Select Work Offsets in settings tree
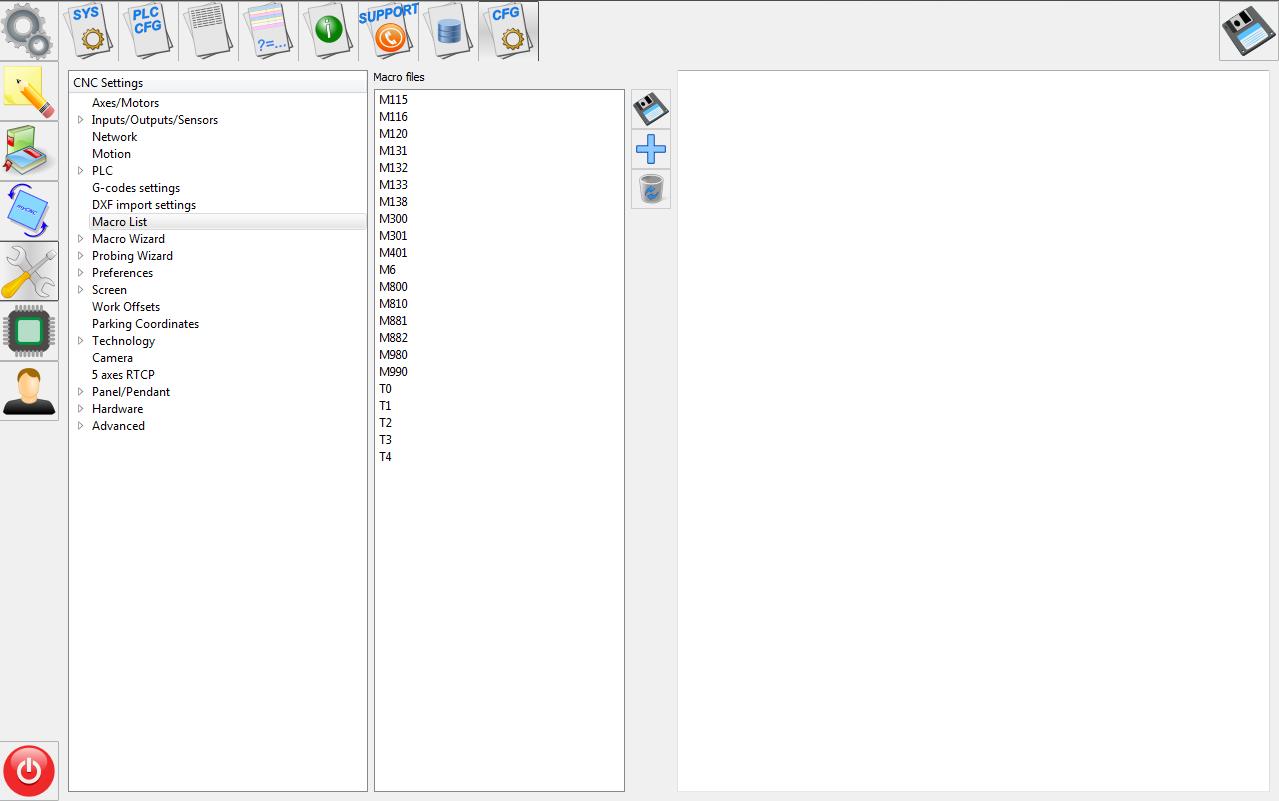Viewport: 1279px width, 801px height. click(x=126, y=307)
